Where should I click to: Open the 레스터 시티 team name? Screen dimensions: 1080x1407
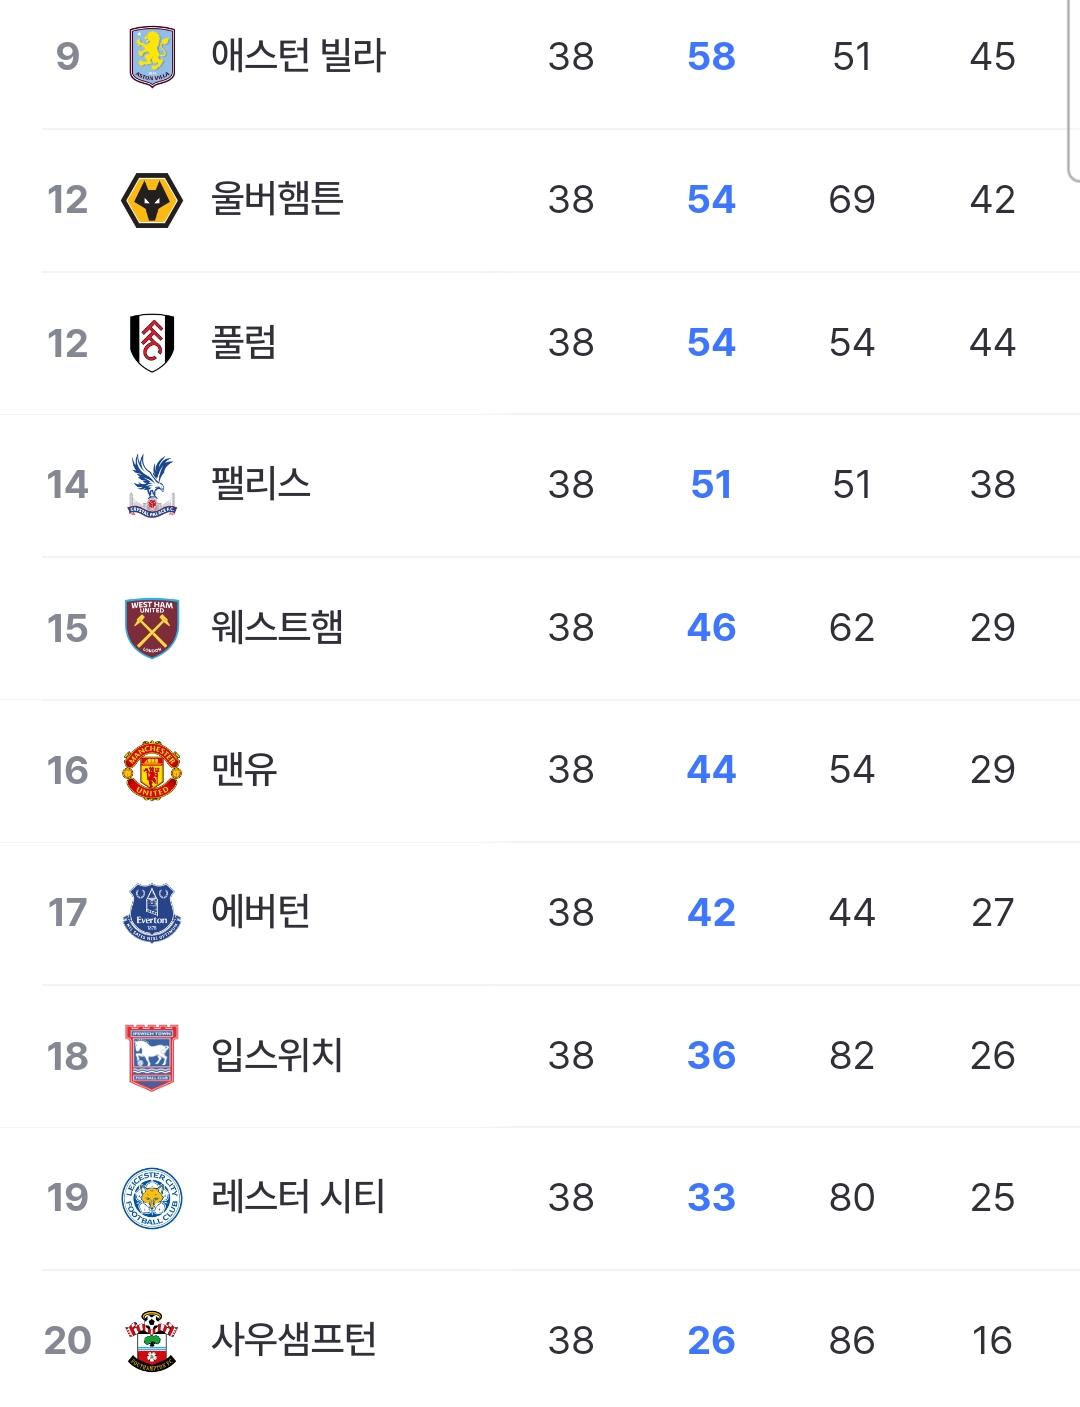(x=298, y=1197)
